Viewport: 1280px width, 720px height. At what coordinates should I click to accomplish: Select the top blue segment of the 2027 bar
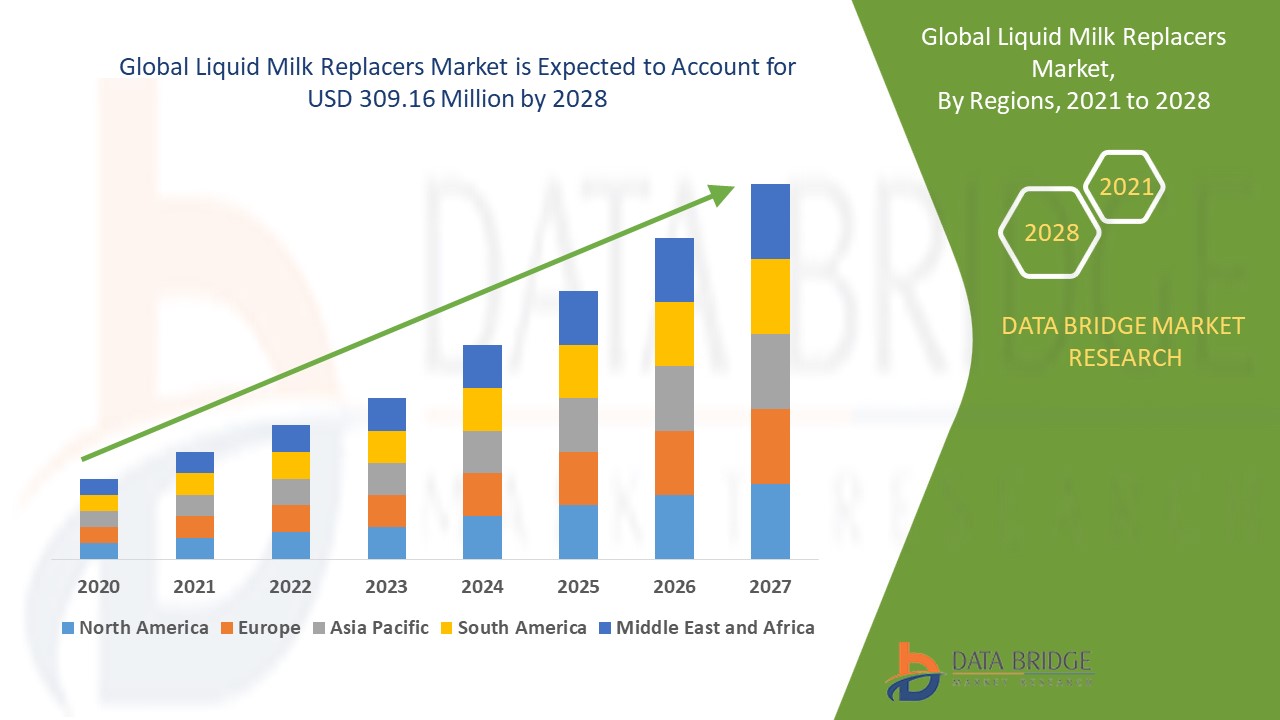click(770, 221)
